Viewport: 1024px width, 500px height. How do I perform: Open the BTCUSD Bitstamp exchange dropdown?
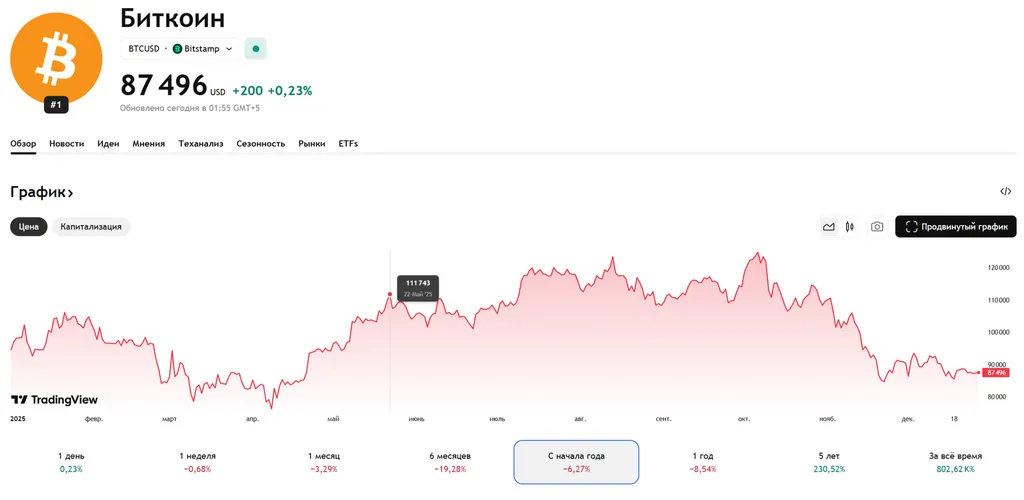pos(180,48)
